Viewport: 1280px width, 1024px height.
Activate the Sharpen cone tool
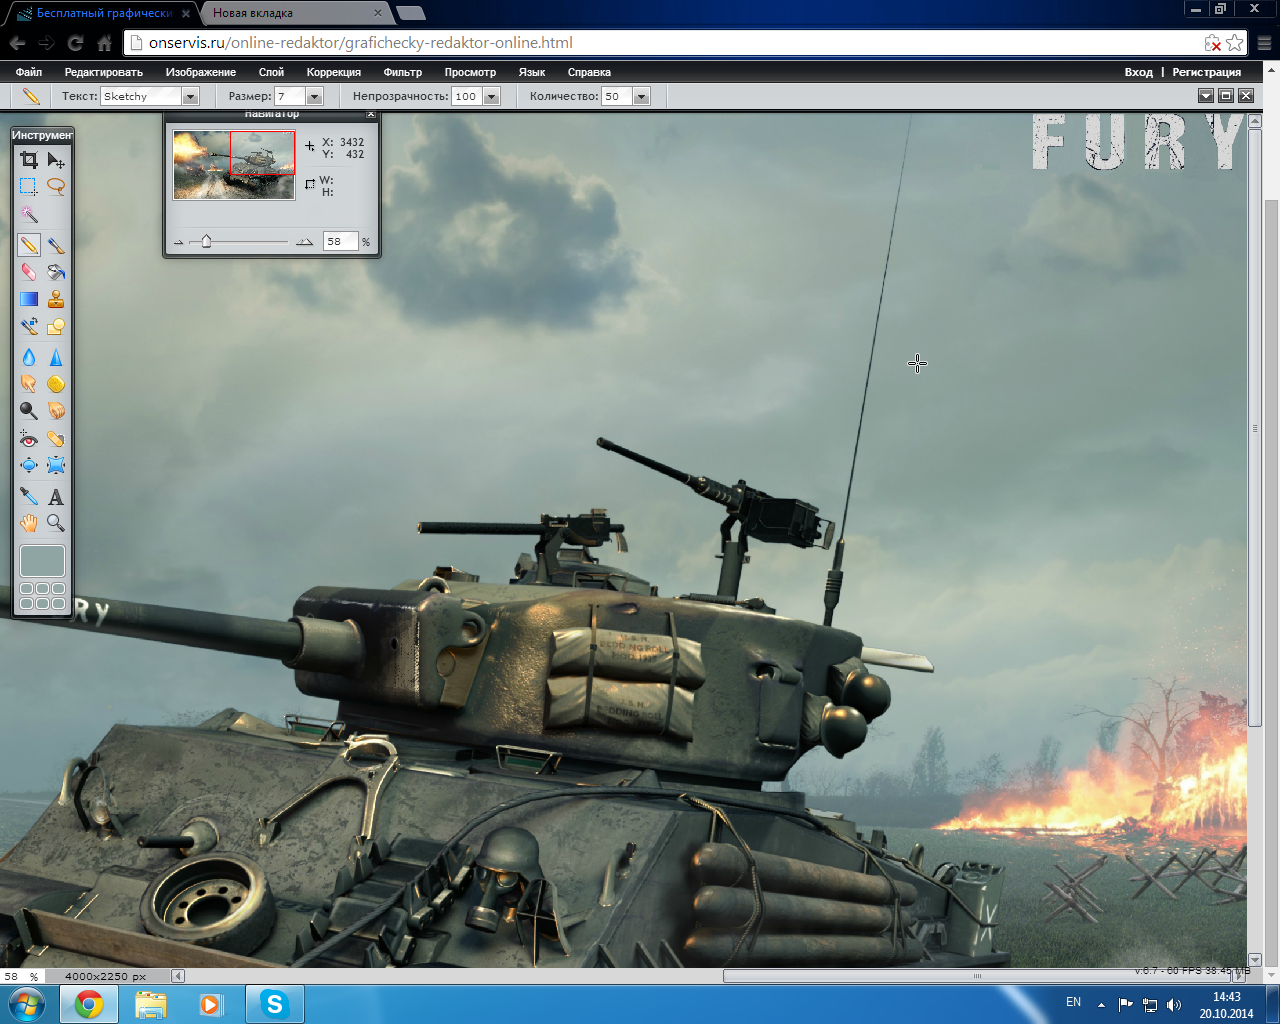(56, 357)
